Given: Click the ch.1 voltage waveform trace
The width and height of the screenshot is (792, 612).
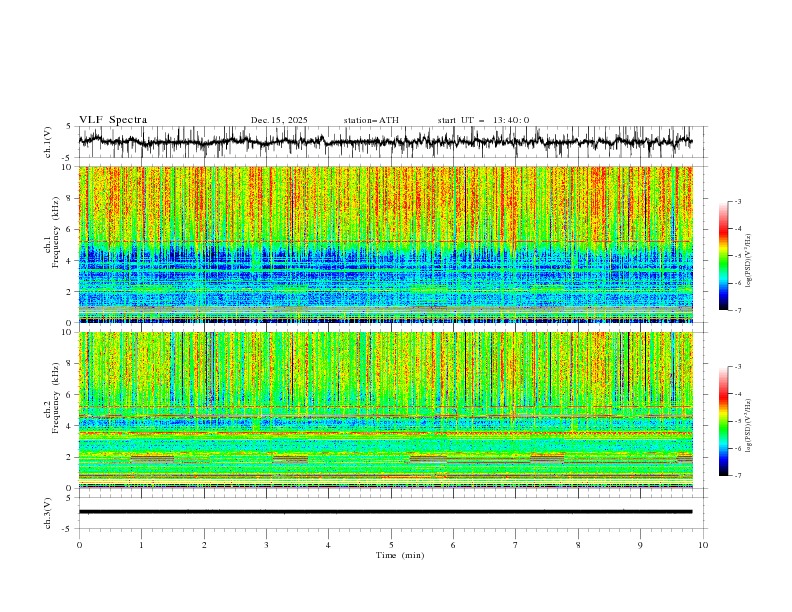Looking at the screenshot, I should coord(385,142).
